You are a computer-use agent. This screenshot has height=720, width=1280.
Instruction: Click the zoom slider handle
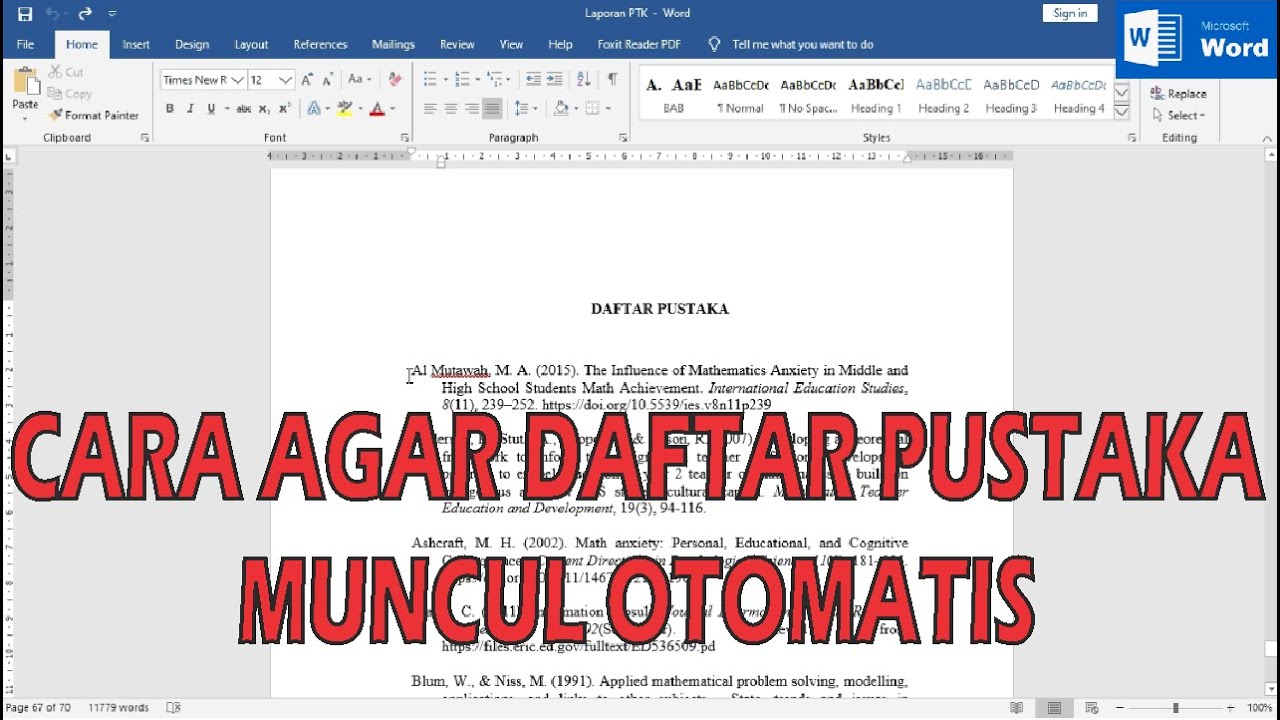point(1176,708)
